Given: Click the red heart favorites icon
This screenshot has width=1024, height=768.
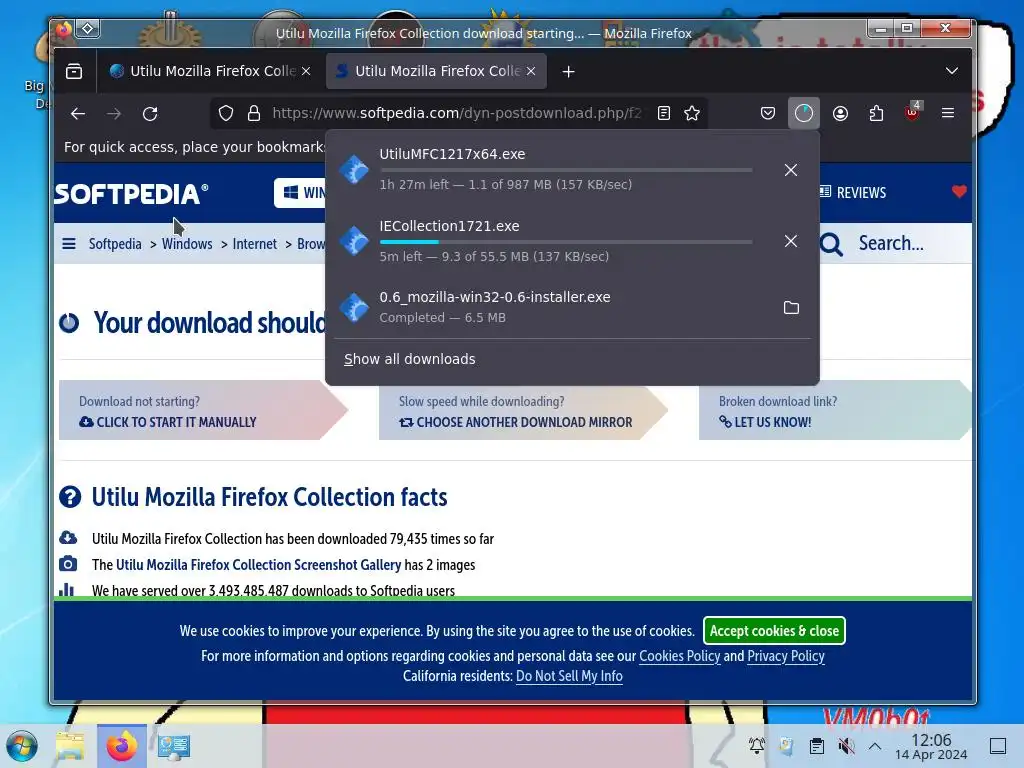Looking at the screenshot, I should tap(959, 192).
